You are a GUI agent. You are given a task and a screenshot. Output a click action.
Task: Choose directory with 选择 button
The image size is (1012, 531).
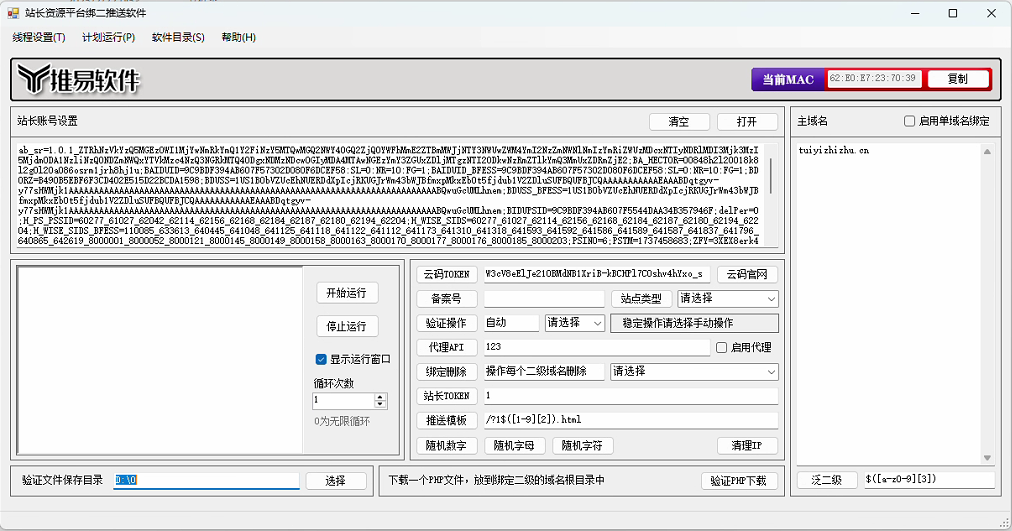coord(336,481)
